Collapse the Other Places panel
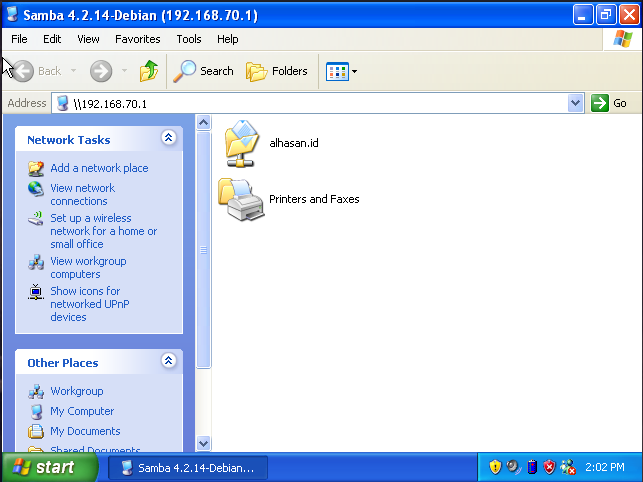 (x=169, y=361)
